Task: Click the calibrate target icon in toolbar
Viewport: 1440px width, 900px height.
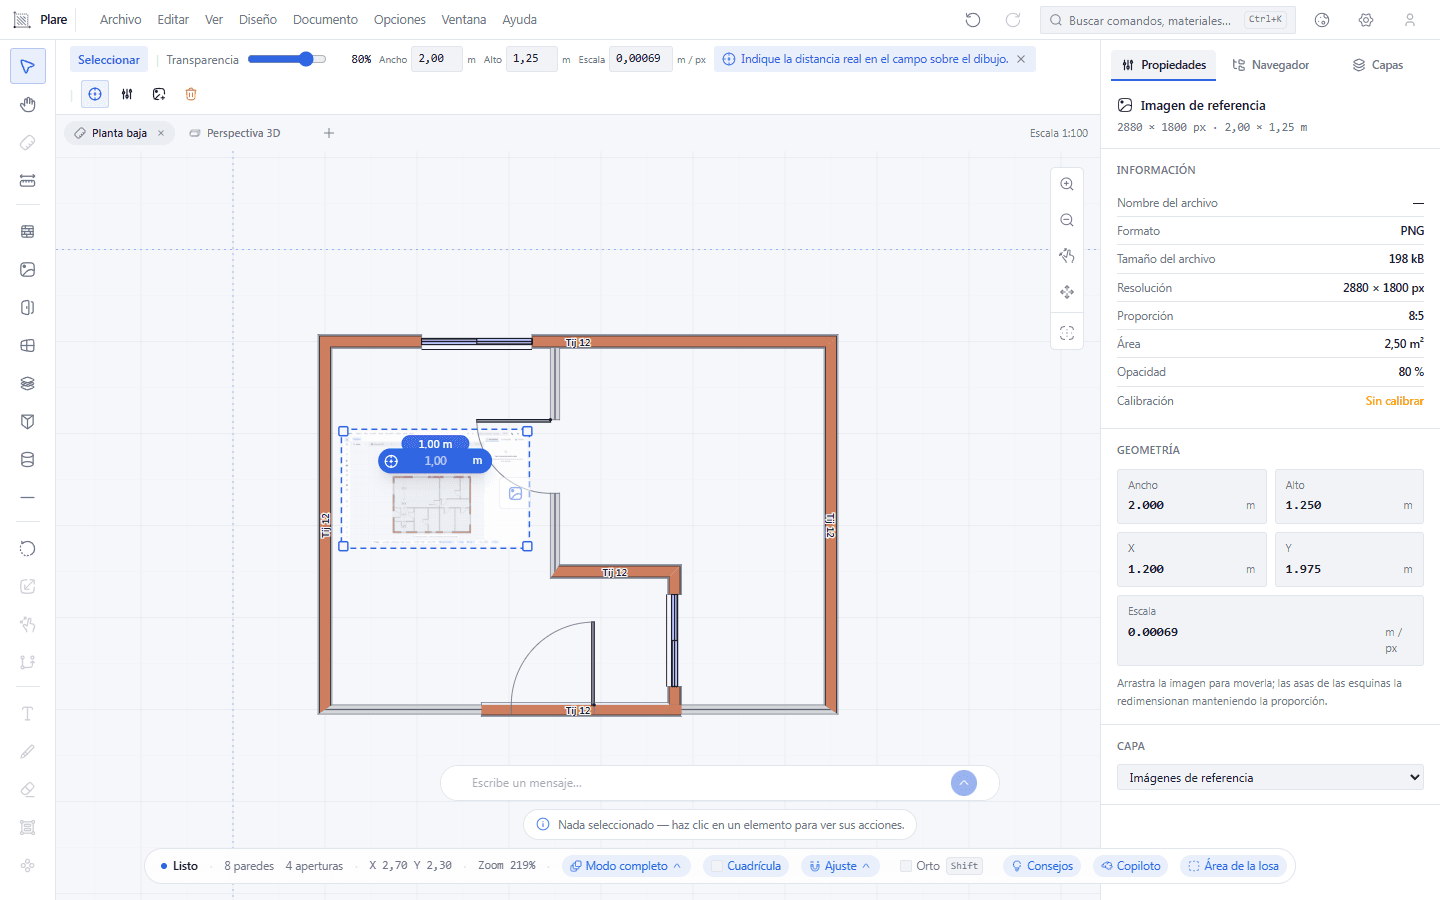Action: [95, 94]
